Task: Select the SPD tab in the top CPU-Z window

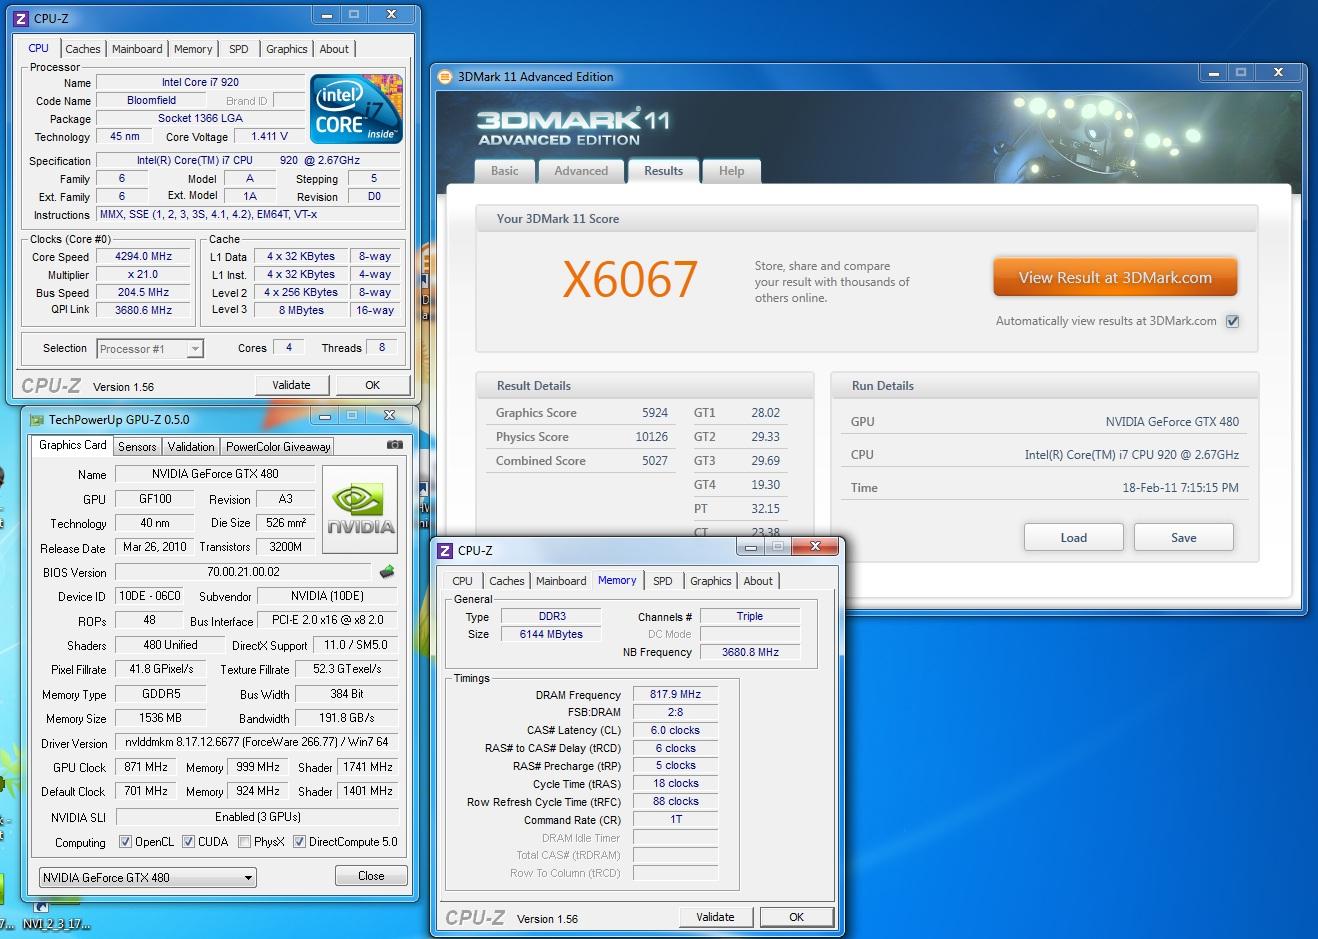Action: pyautogui.click(x=239, y=49)
